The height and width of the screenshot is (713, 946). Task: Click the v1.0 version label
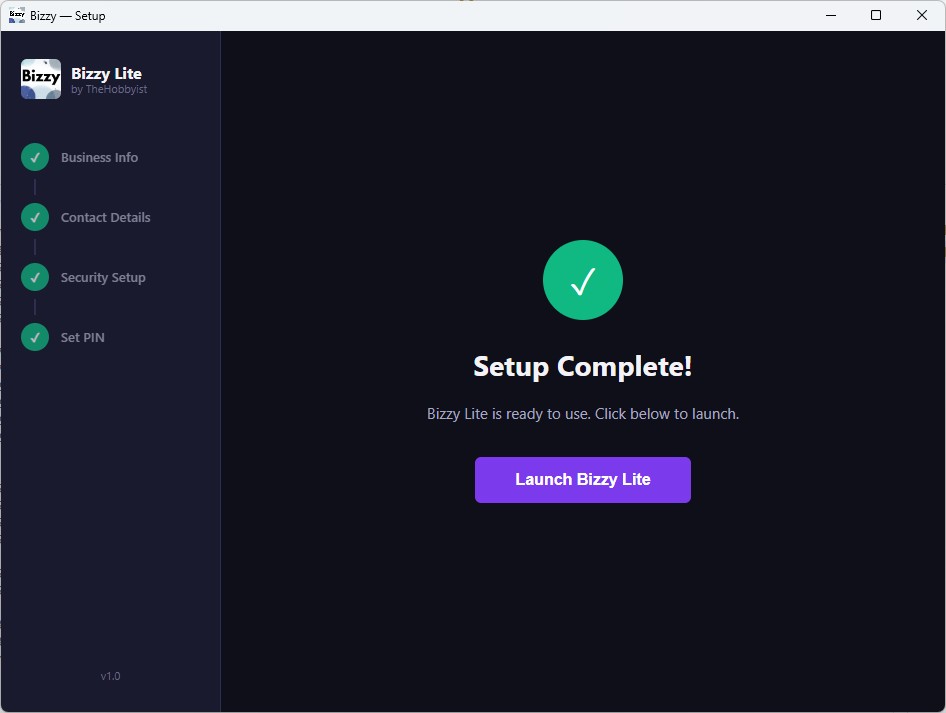pyautogui.click(x=110, y=677)
